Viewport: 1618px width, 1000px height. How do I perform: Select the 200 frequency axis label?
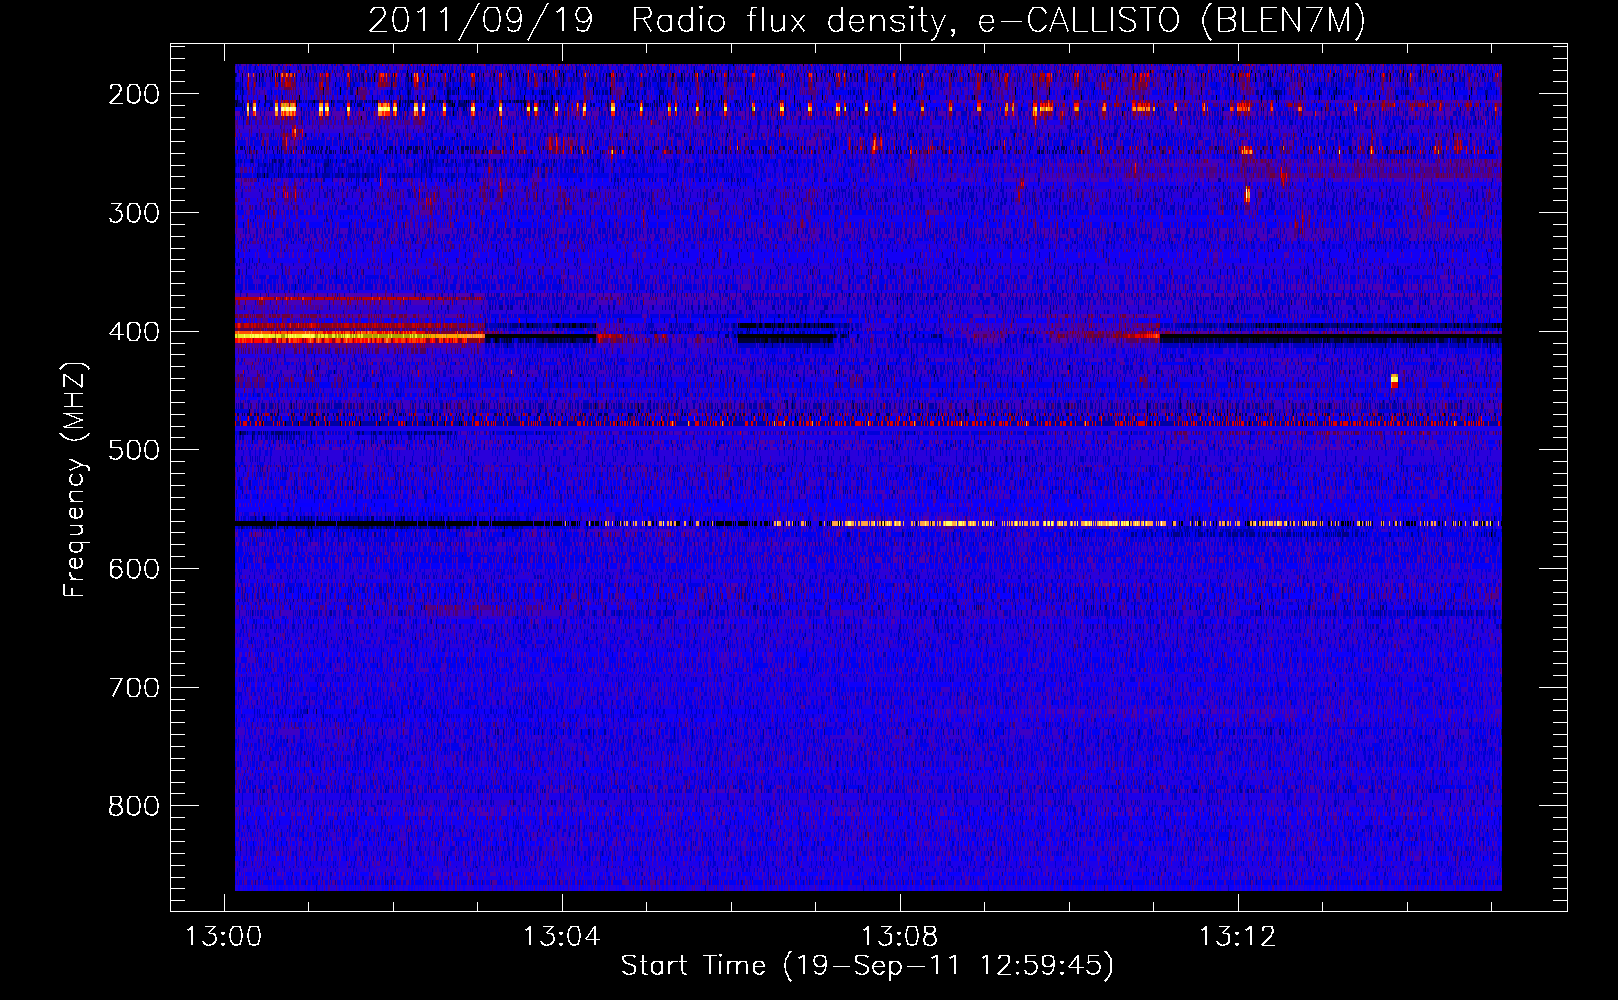pyautogui.click(x=134, y=94)
